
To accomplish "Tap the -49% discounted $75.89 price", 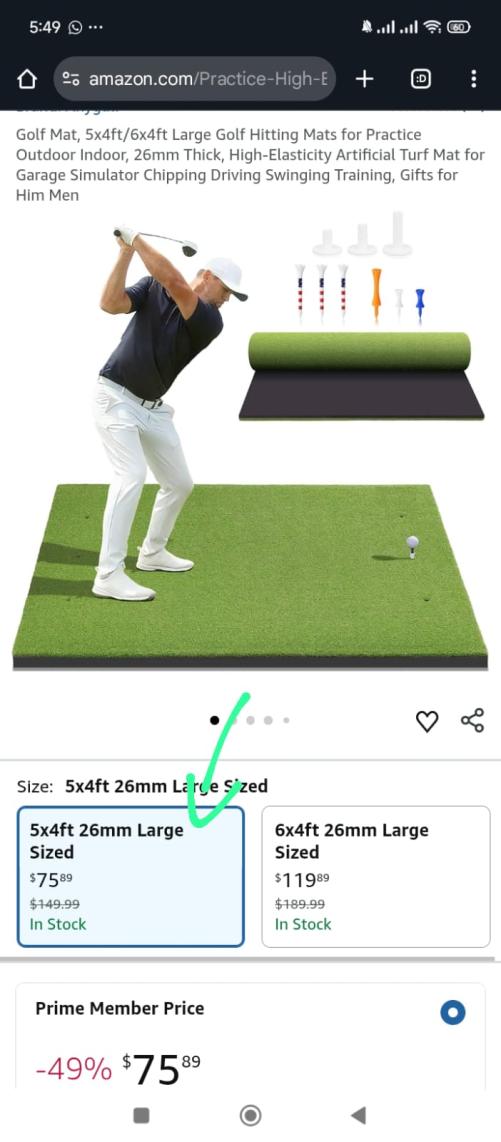I will (x=118, y=1069).
